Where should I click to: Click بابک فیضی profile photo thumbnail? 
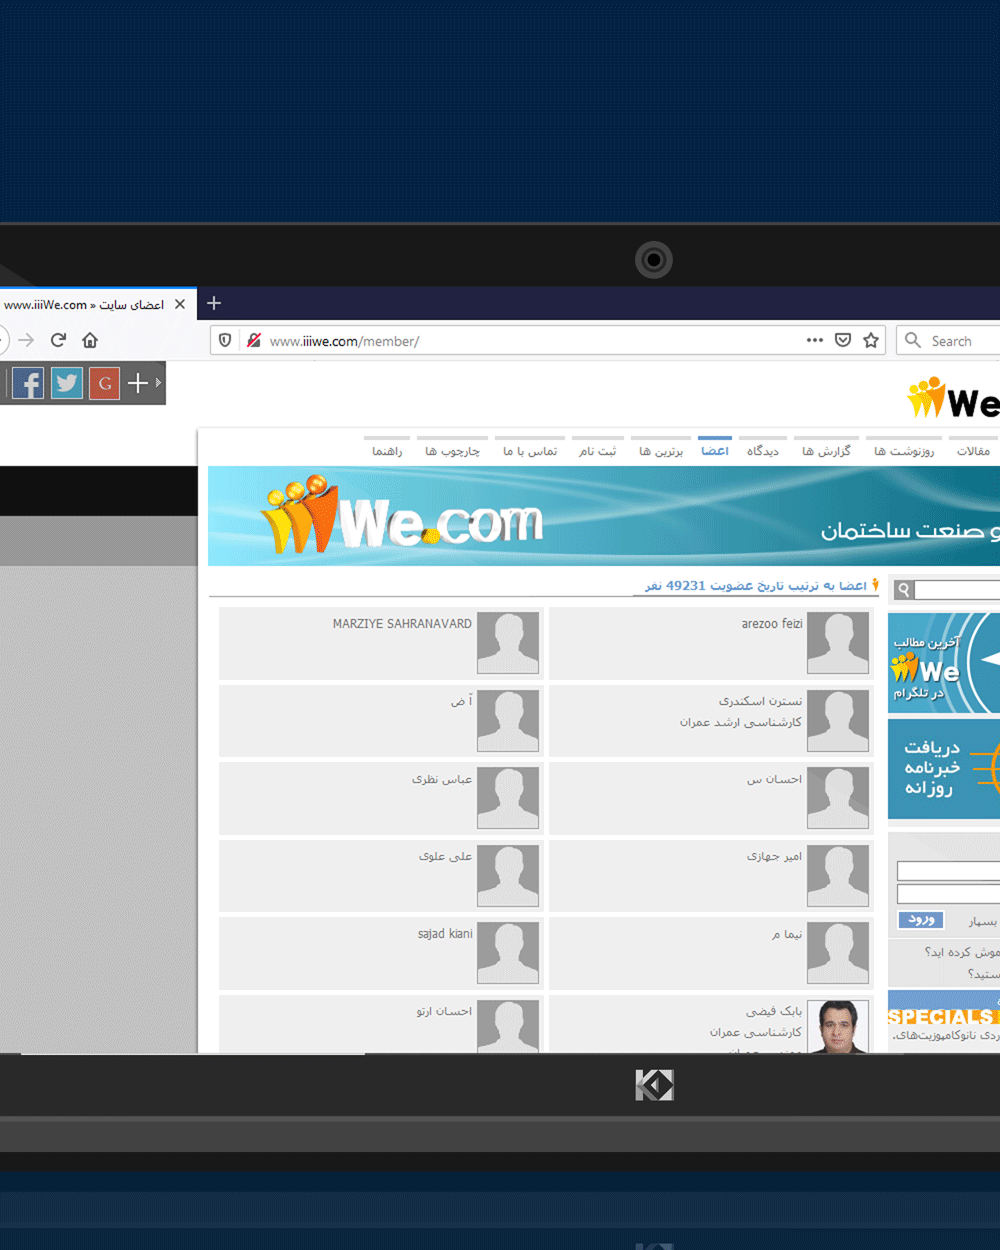837,1026
